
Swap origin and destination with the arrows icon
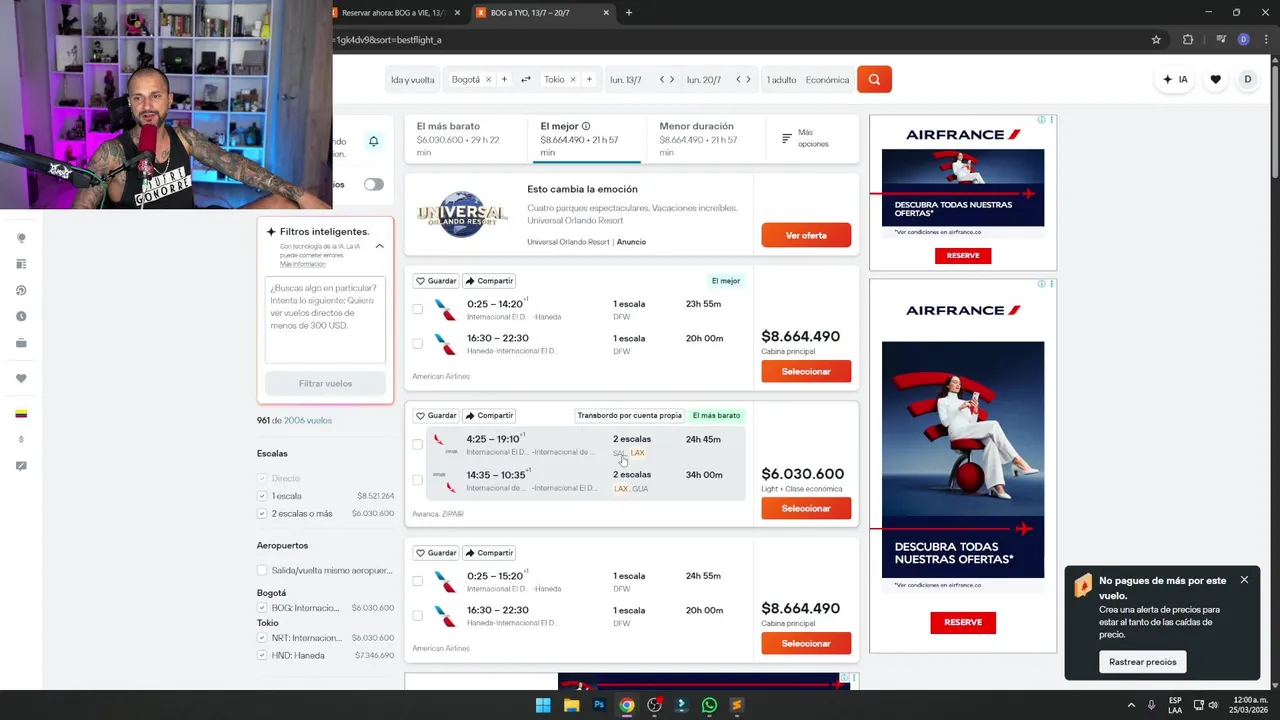[526, 79]
